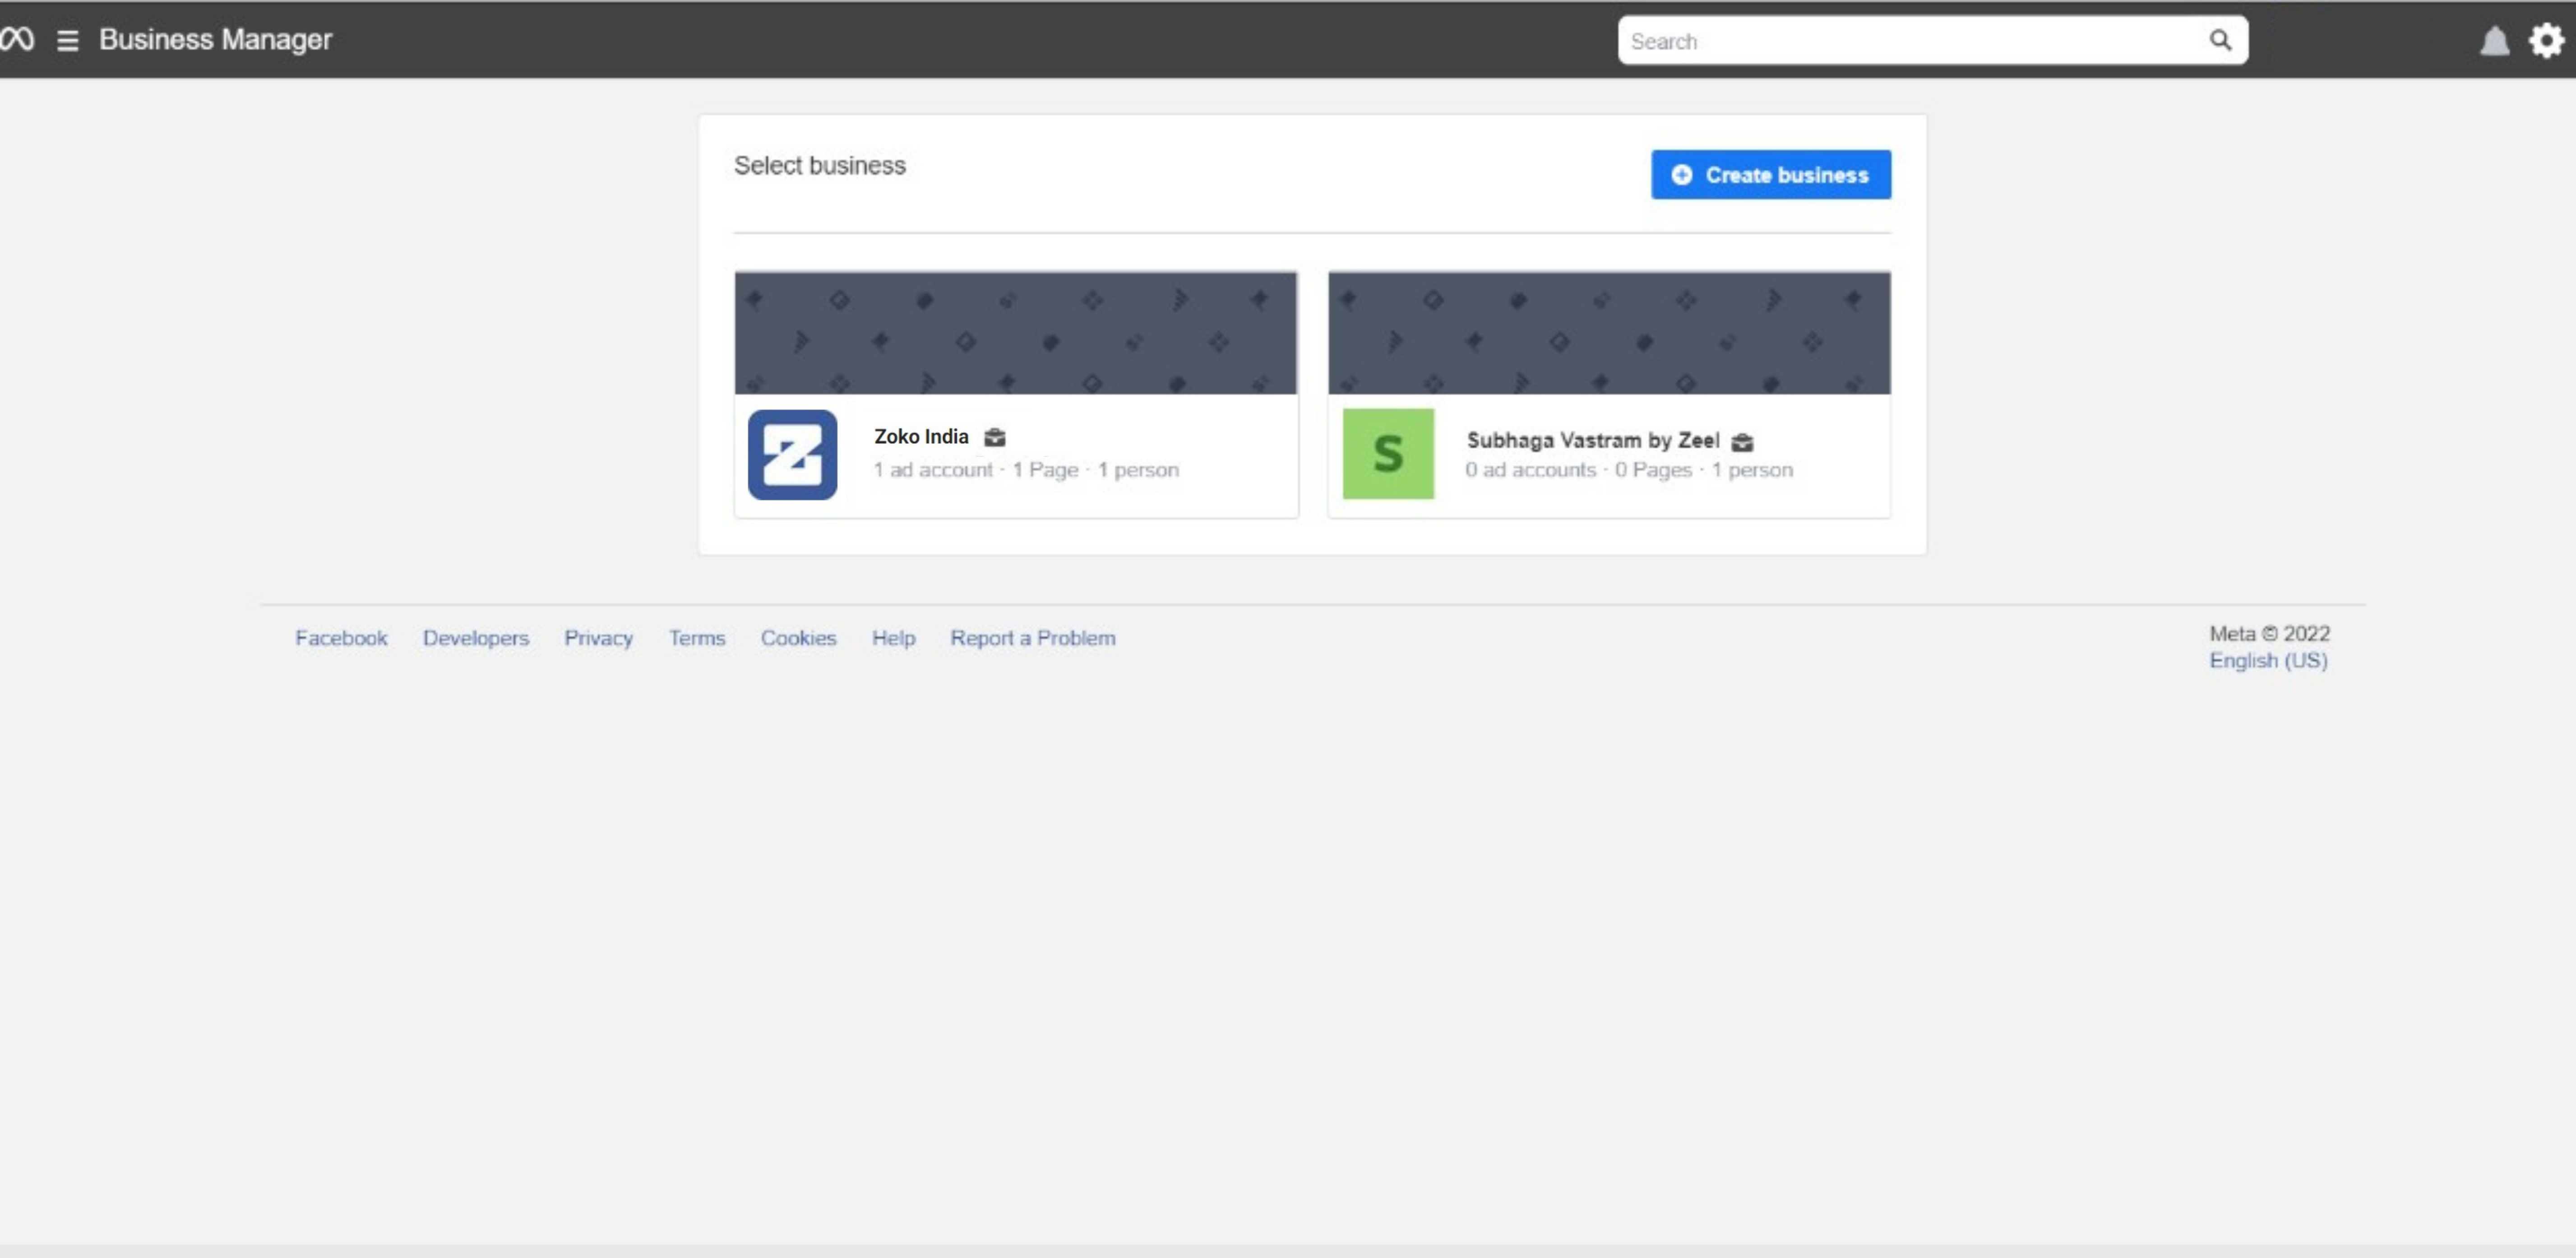This screenshot has height=1258, width=2576.
Task: Click the Select business heading
Action: (819, 165)
